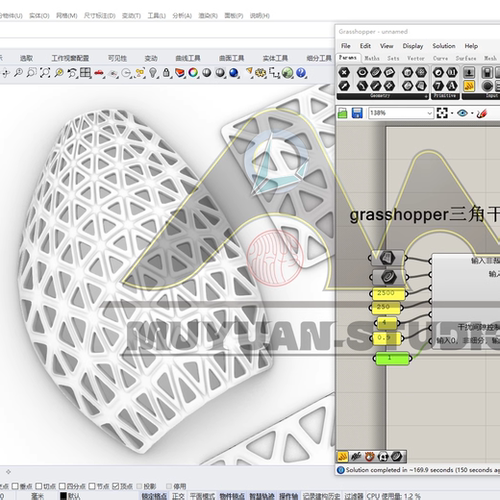Toggle the 智慧轨迹 status bar button

261,496
